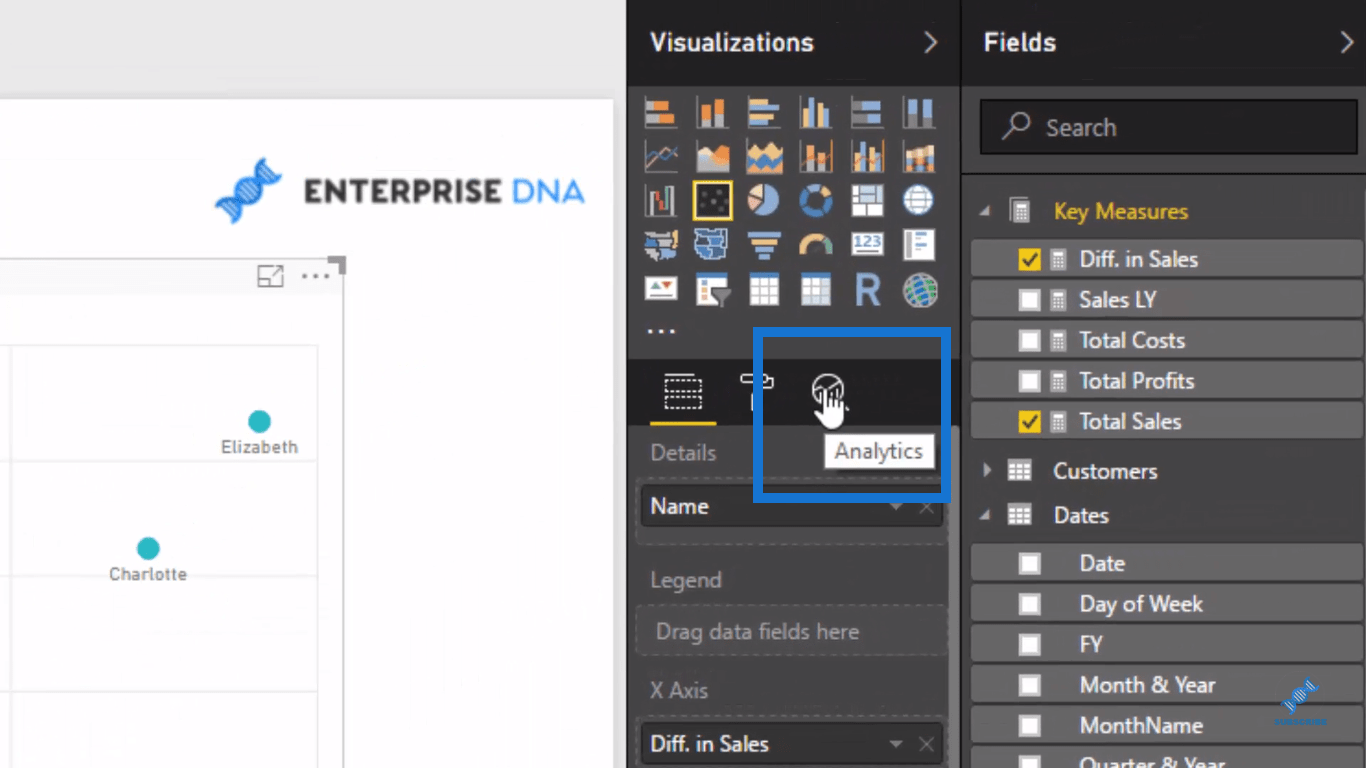Screen dimensions: 1366x768
Task: Select the Matrix visual
Action: (816, 290)
